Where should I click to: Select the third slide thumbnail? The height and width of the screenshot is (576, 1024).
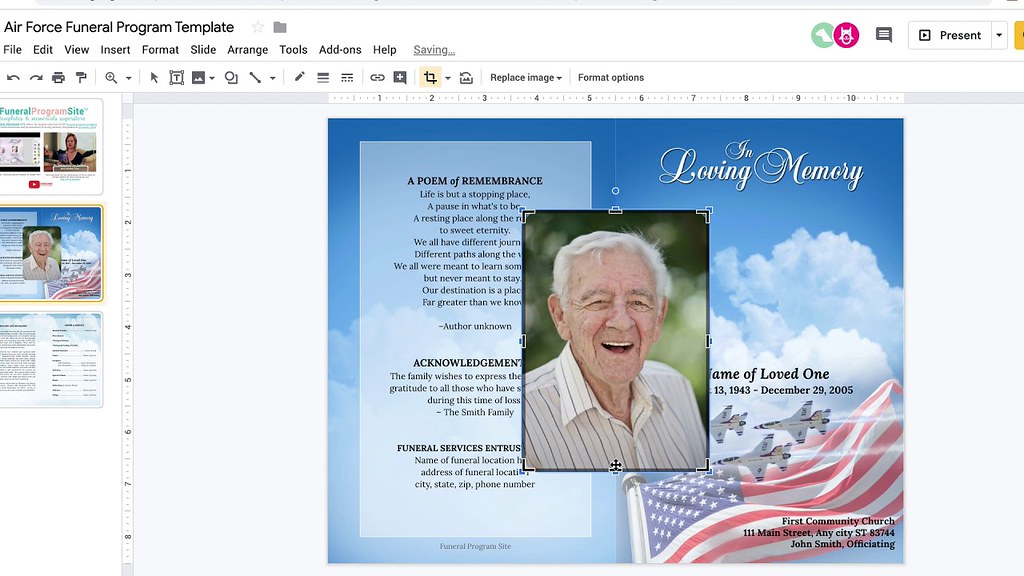(x=51, y=360)
